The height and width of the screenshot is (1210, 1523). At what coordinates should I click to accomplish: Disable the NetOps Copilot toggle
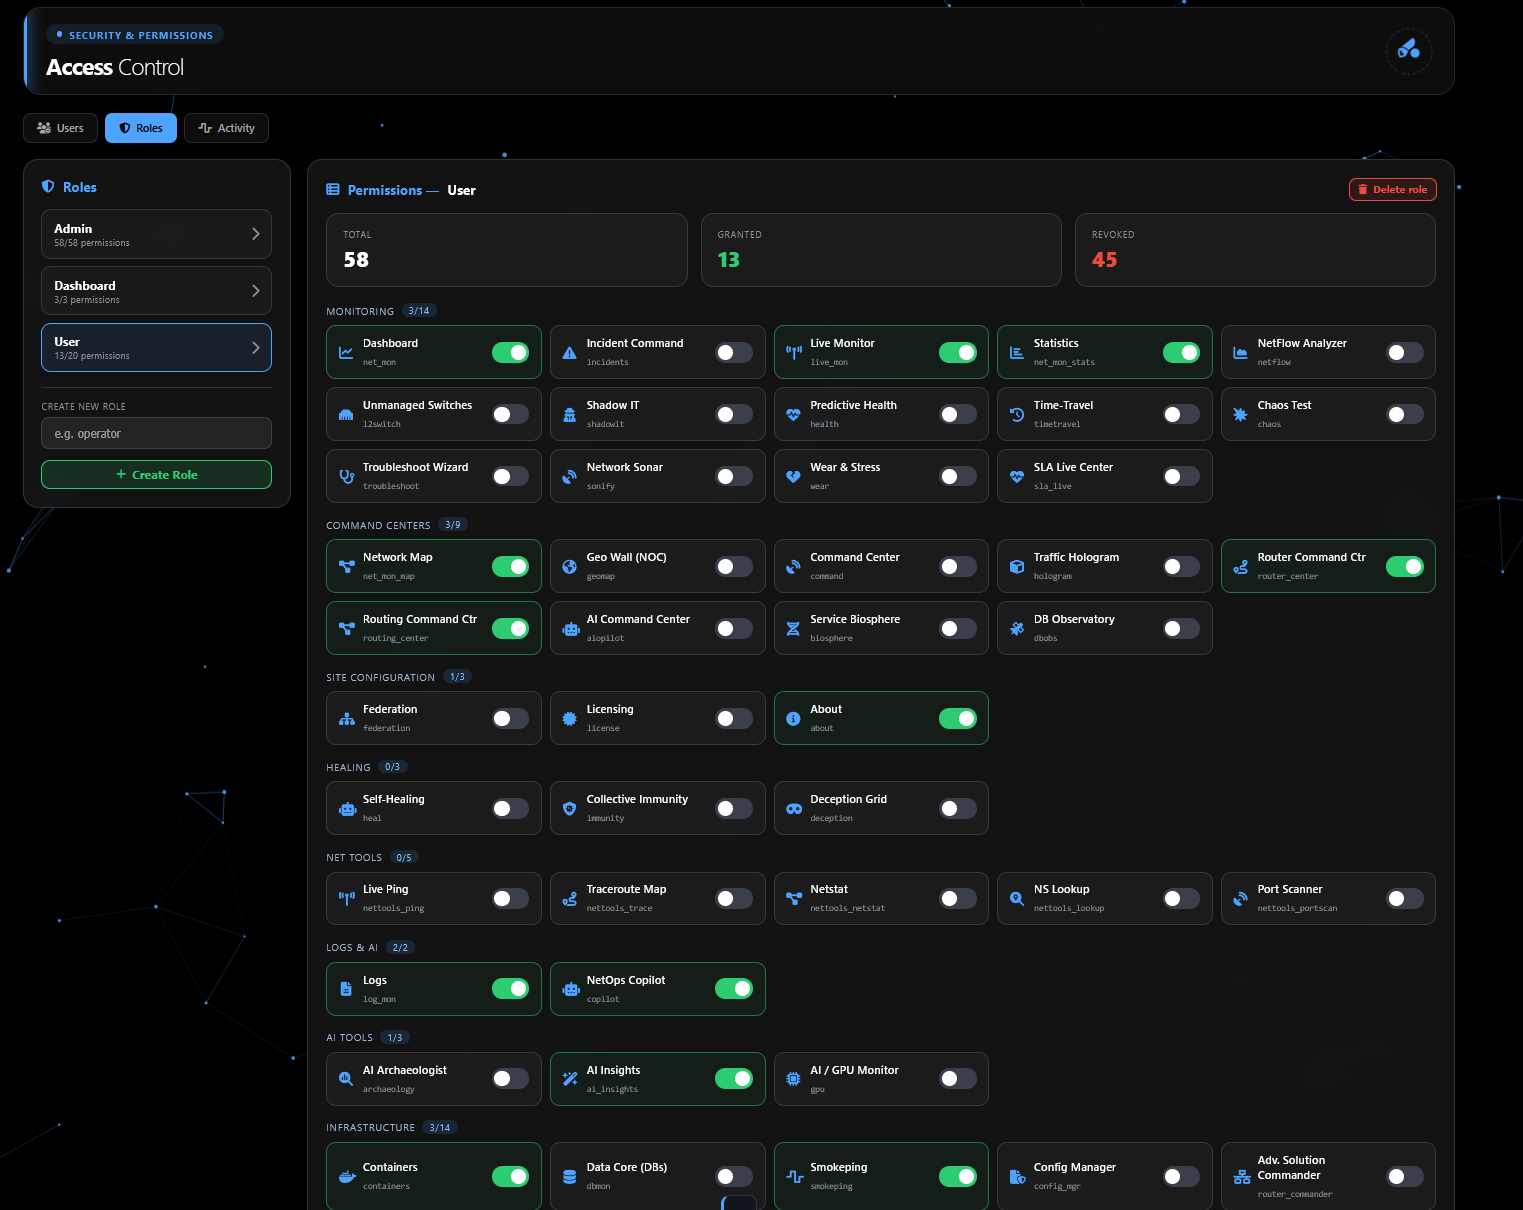coord(734,989)
